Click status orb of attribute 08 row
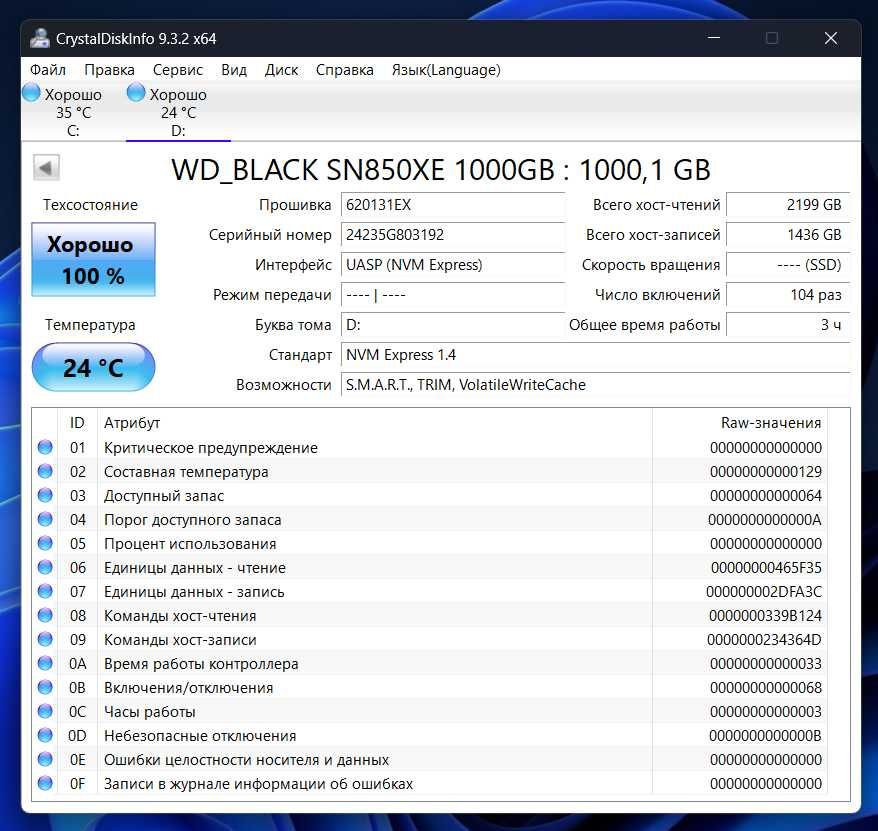The height and width of the screenshot is (831, 878). click(45, 615)
